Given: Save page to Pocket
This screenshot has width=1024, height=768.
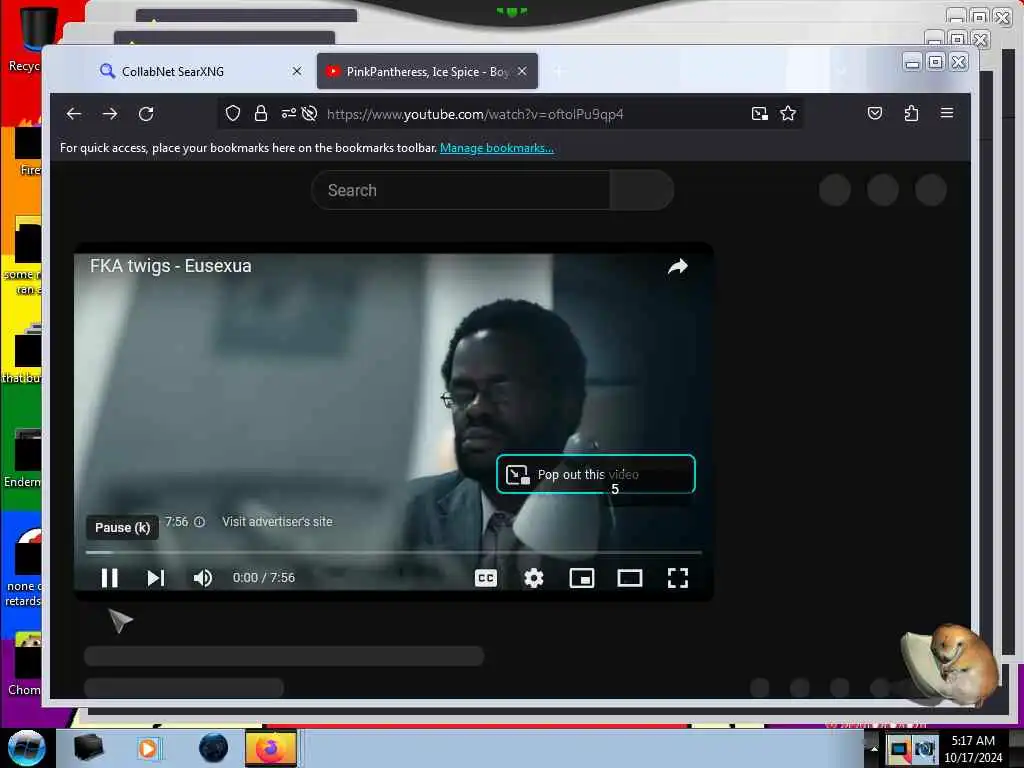Looking at the screenshot, I should tap(875, 114).
